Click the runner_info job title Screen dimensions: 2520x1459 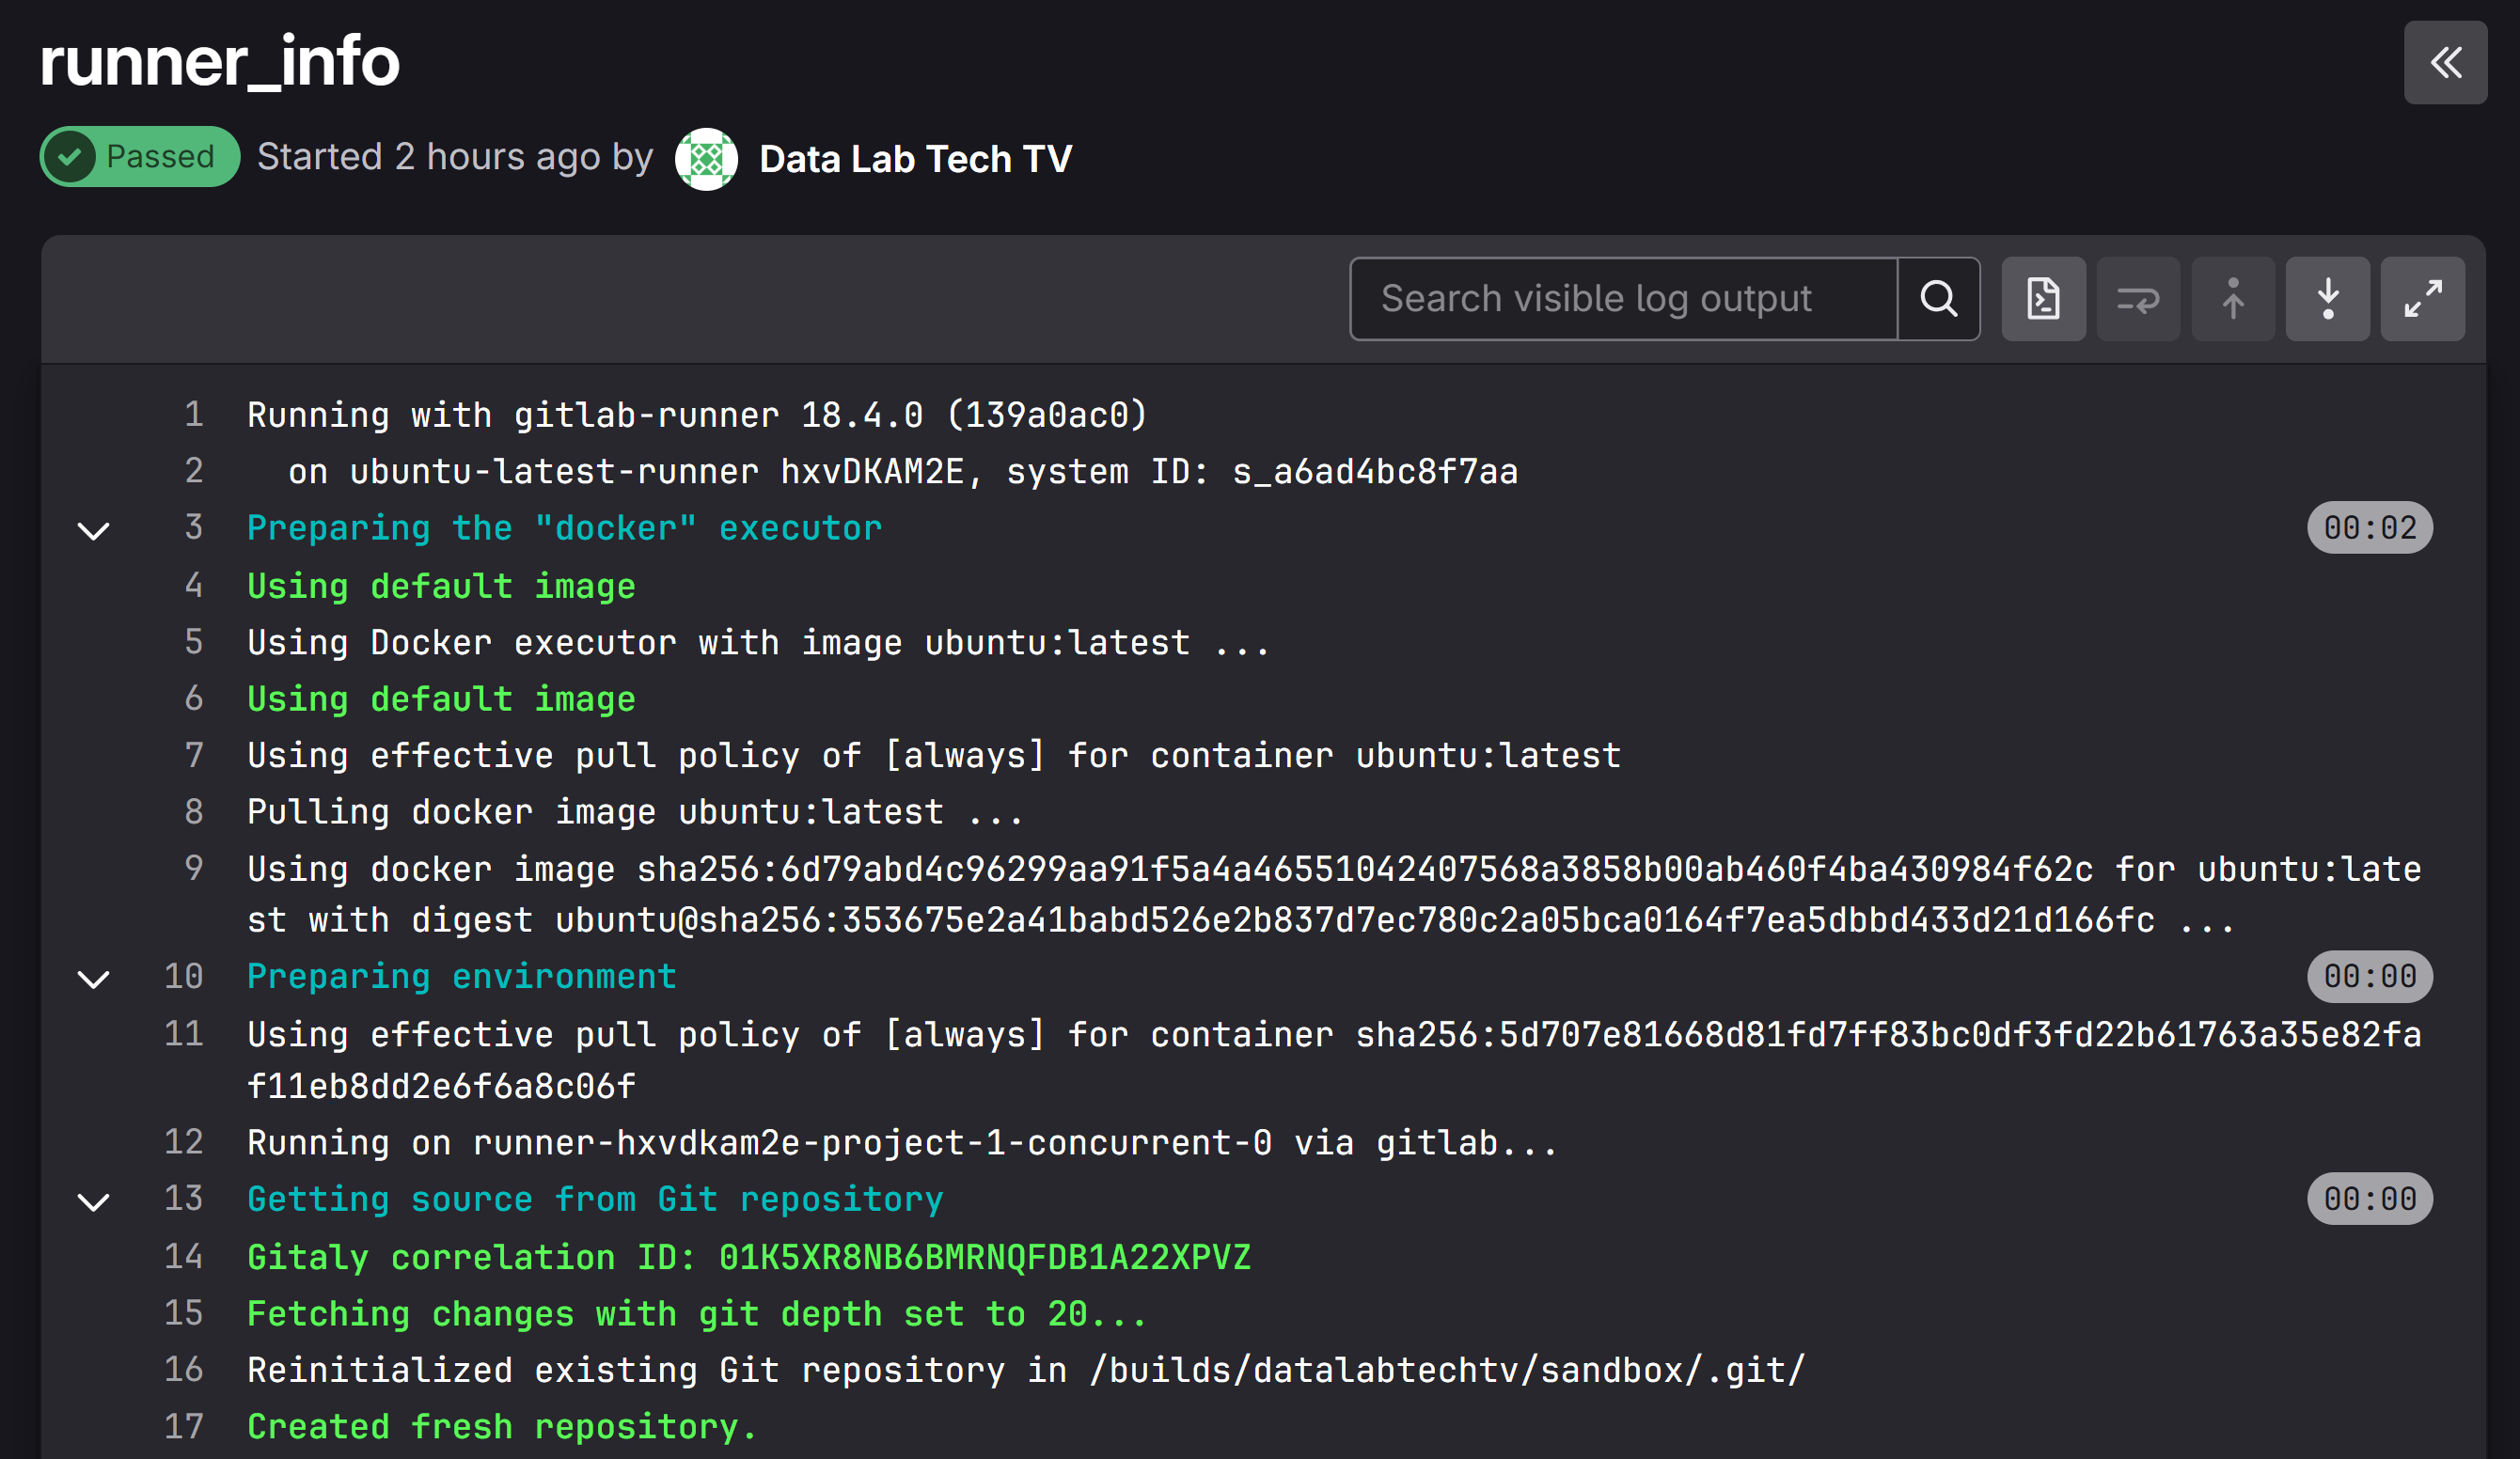(x=219, y=61)
